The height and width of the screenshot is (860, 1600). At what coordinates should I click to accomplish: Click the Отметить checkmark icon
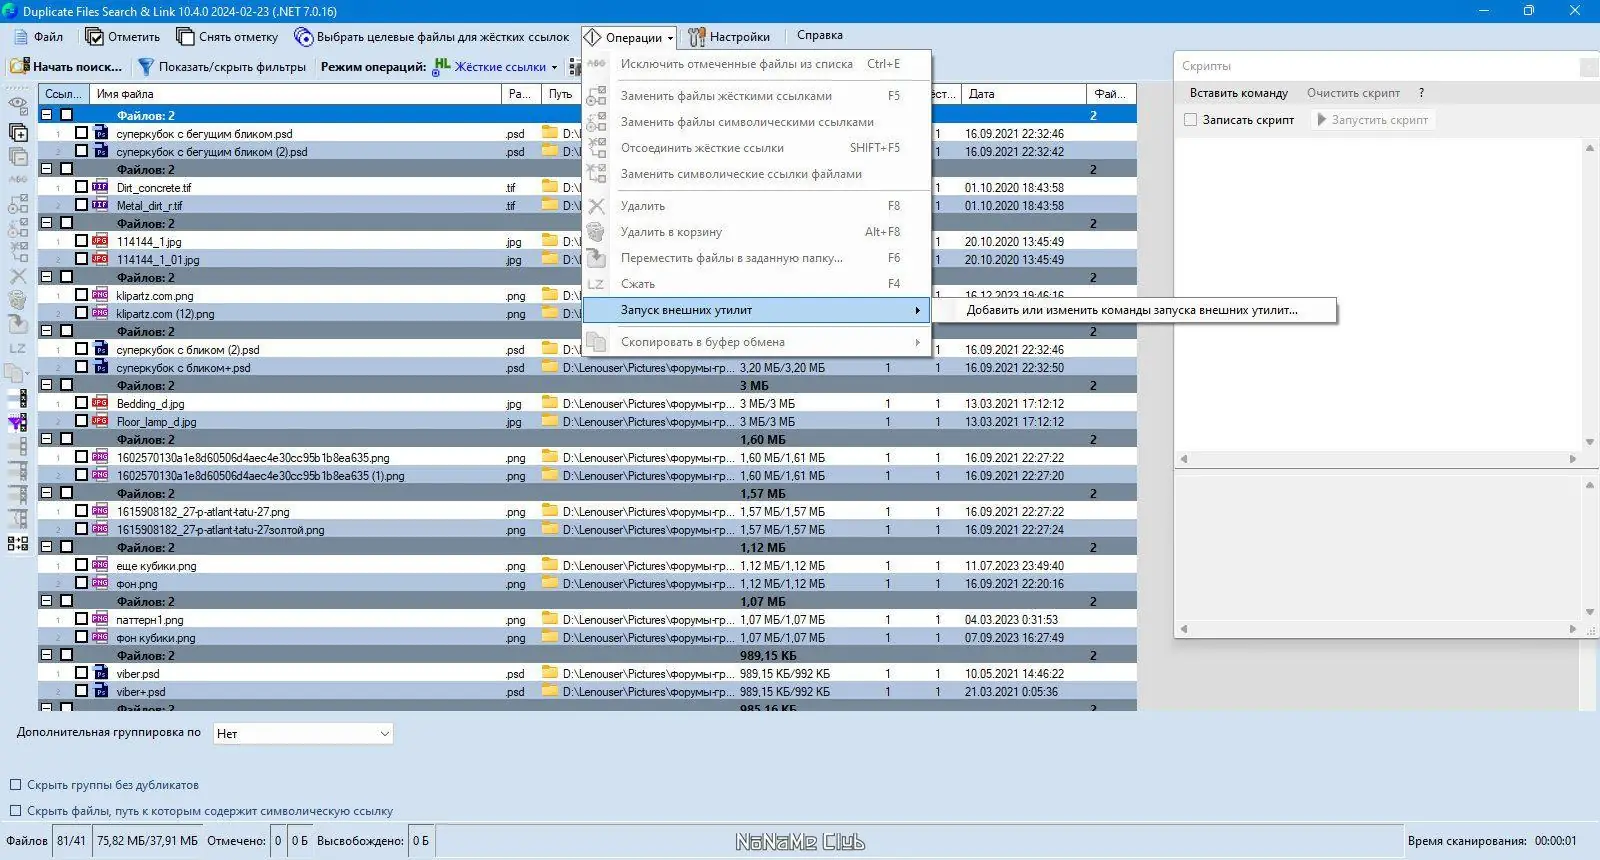[x=94, y=37]
